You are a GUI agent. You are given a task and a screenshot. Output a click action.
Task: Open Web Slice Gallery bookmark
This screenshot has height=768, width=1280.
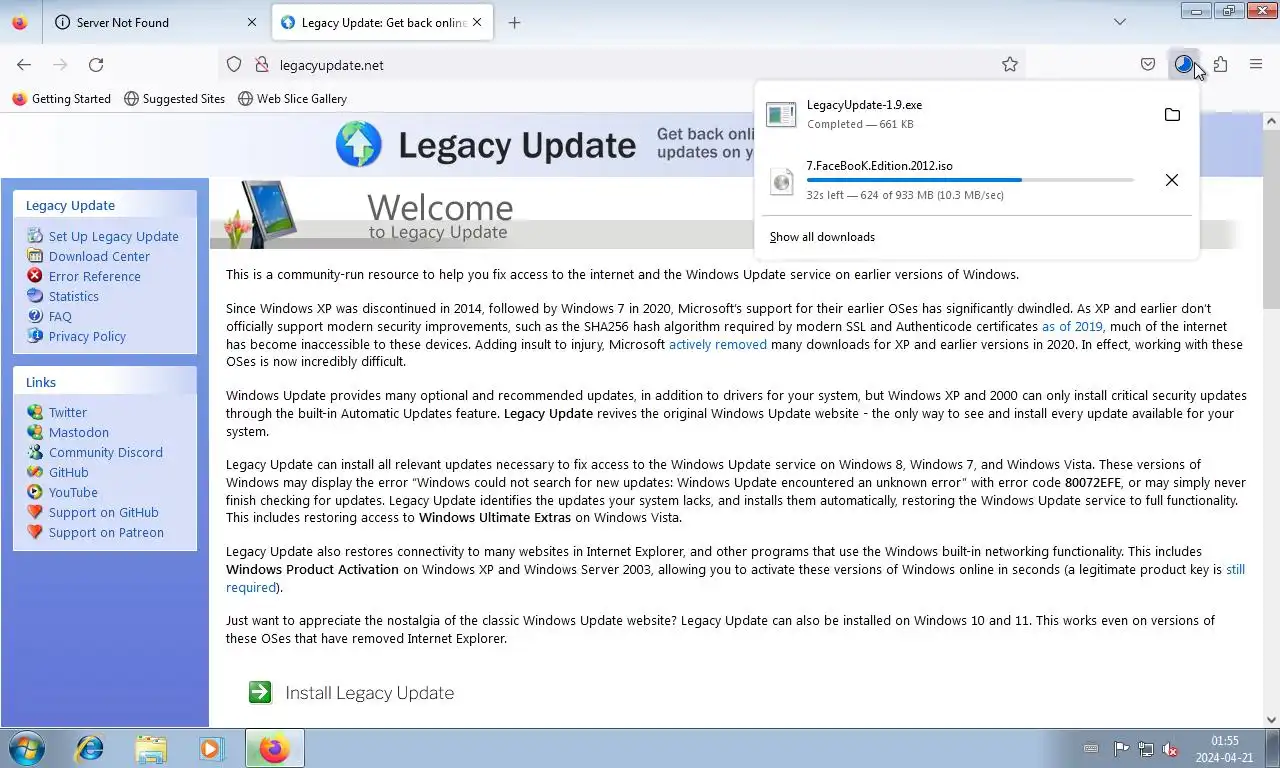click(292, 99)
